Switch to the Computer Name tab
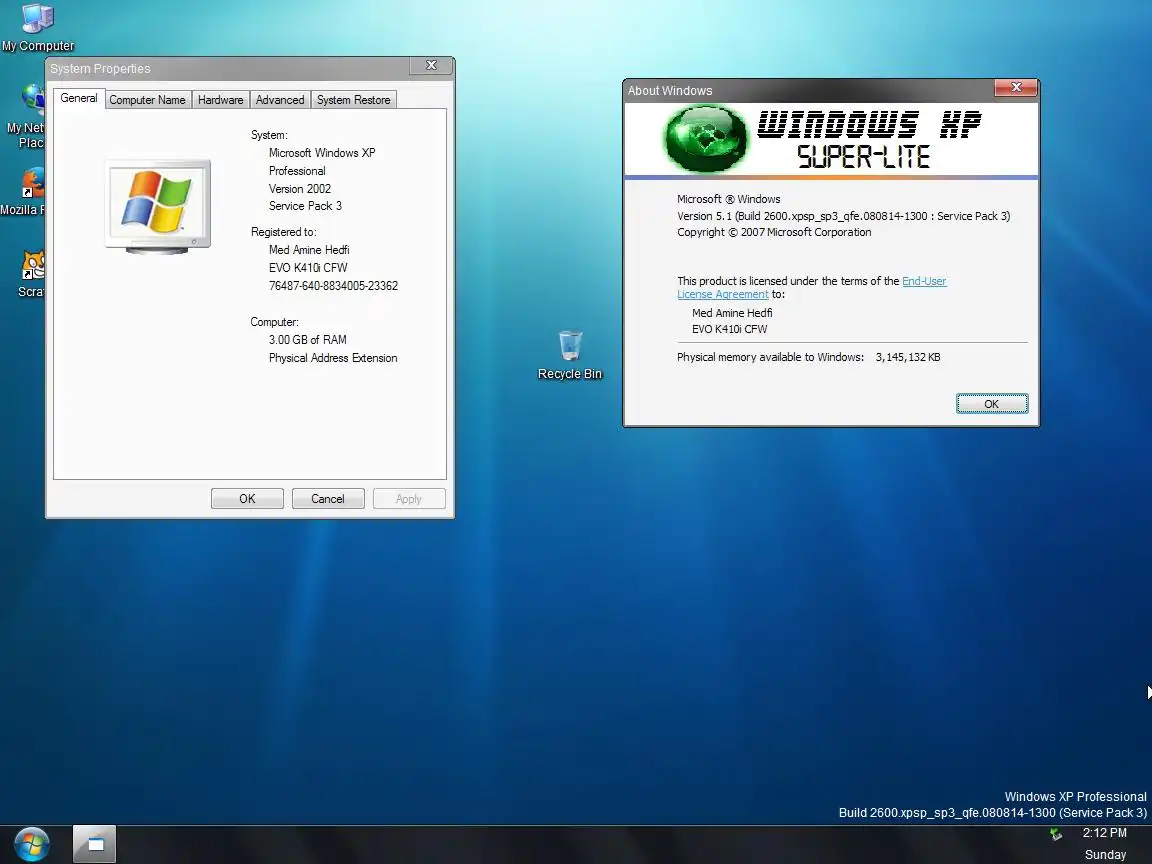The width and height of the screenshot is (1152, 864). 147,100
